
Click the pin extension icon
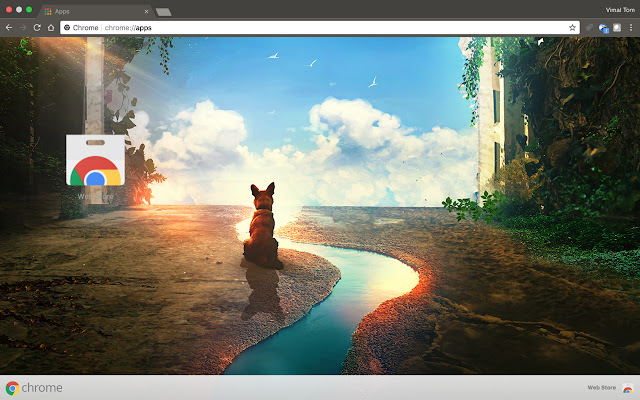point(589,28)
